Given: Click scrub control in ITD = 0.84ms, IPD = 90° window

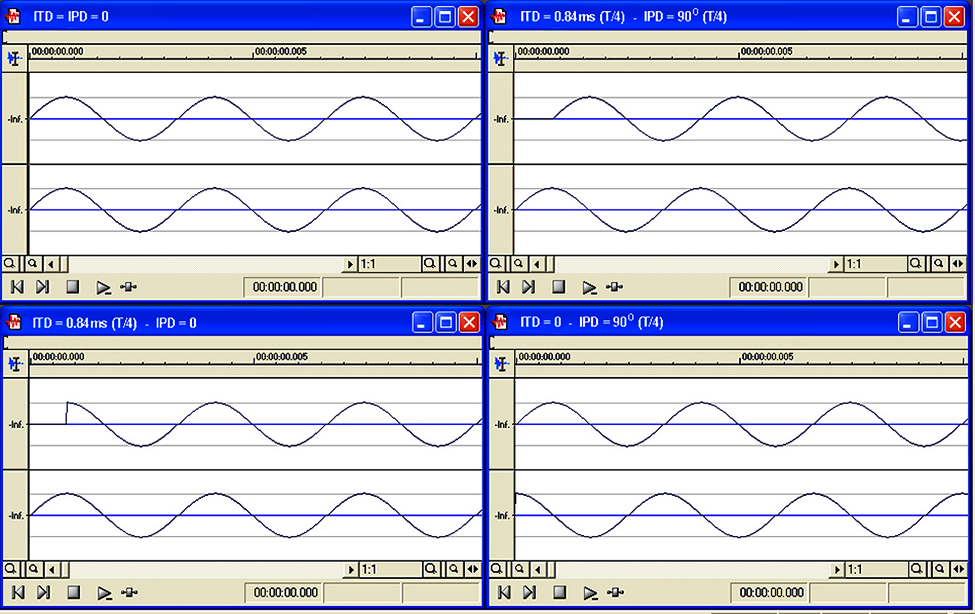Looking at the screenshot, I should point(616,287).
